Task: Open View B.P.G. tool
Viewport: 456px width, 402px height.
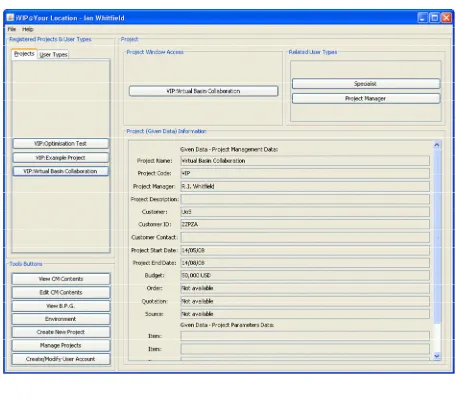Action: tap(61, 306)
